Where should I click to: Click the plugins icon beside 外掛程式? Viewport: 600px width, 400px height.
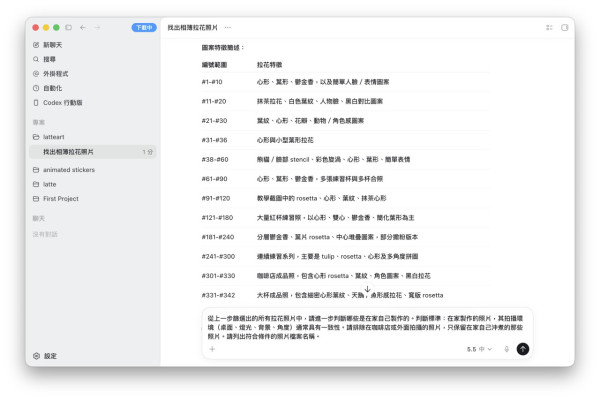36,74
